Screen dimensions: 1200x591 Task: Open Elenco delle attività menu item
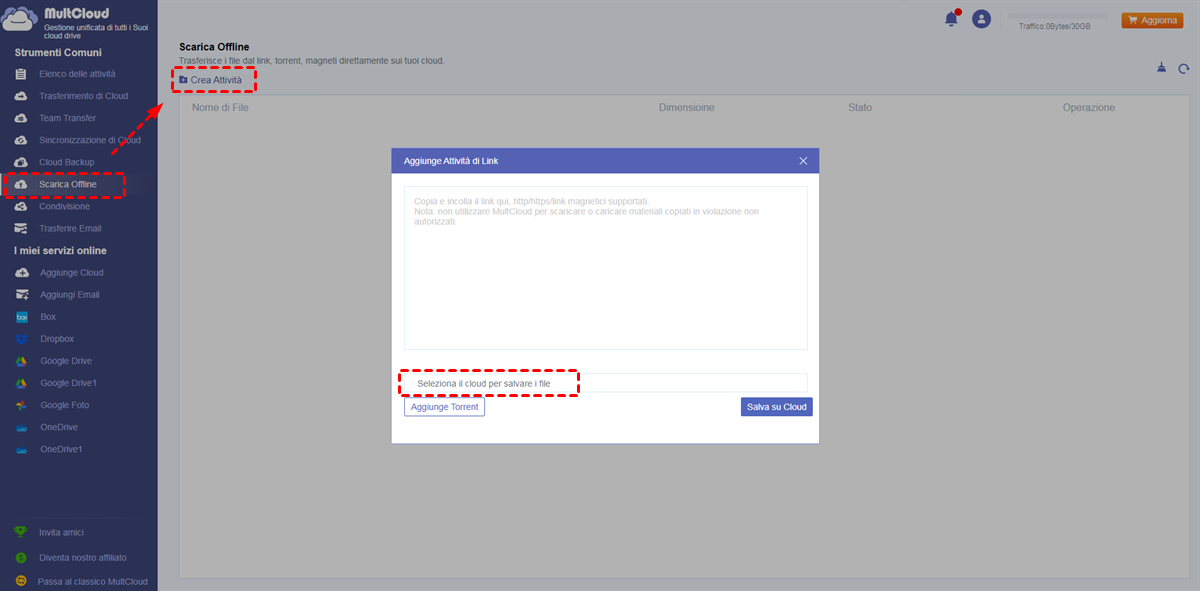pos(78,74)
